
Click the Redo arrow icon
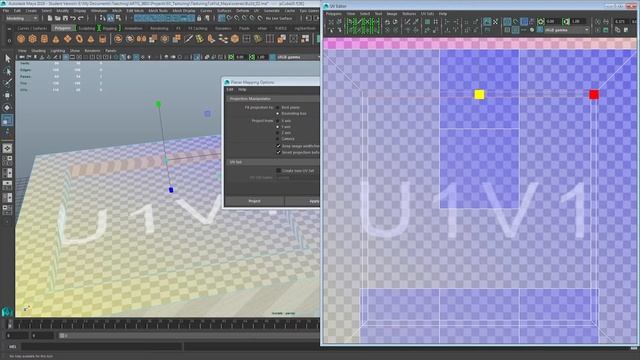tap(81, 18)
